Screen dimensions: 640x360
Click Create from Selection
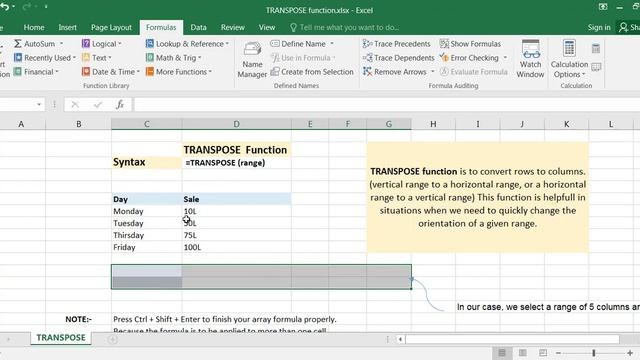click(312, 71)
